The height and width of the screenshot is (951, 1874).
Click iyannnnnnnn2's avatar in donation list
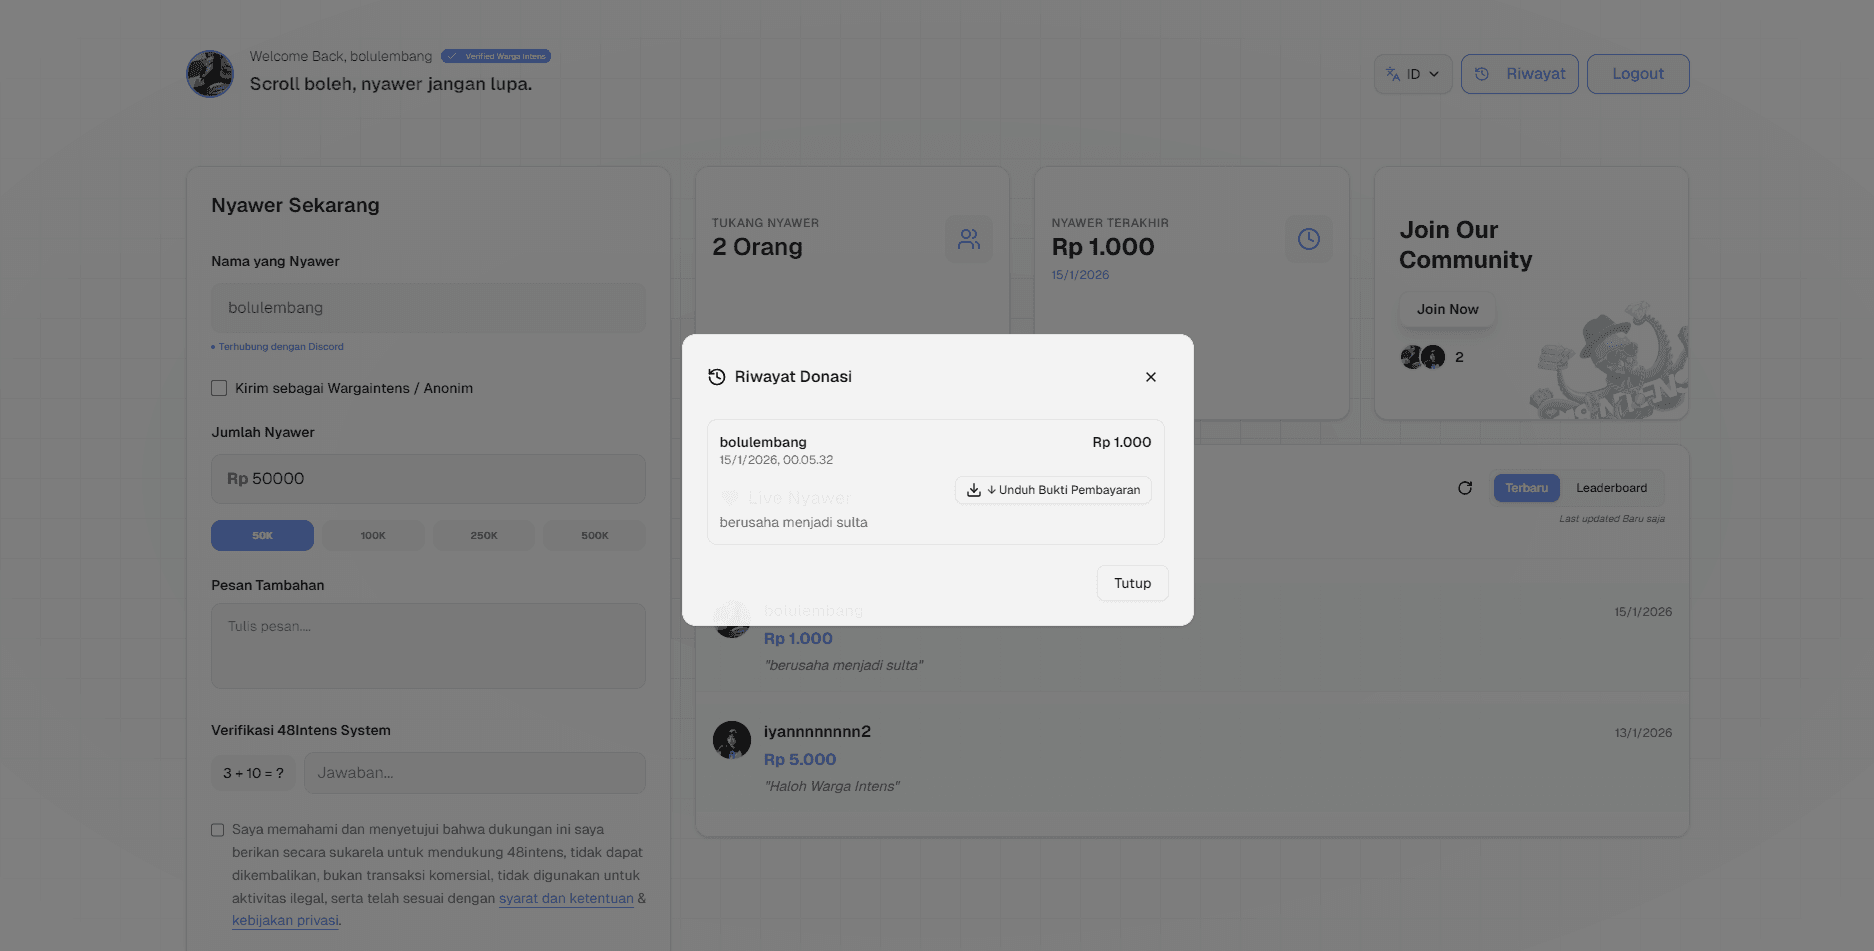point(732,740)
